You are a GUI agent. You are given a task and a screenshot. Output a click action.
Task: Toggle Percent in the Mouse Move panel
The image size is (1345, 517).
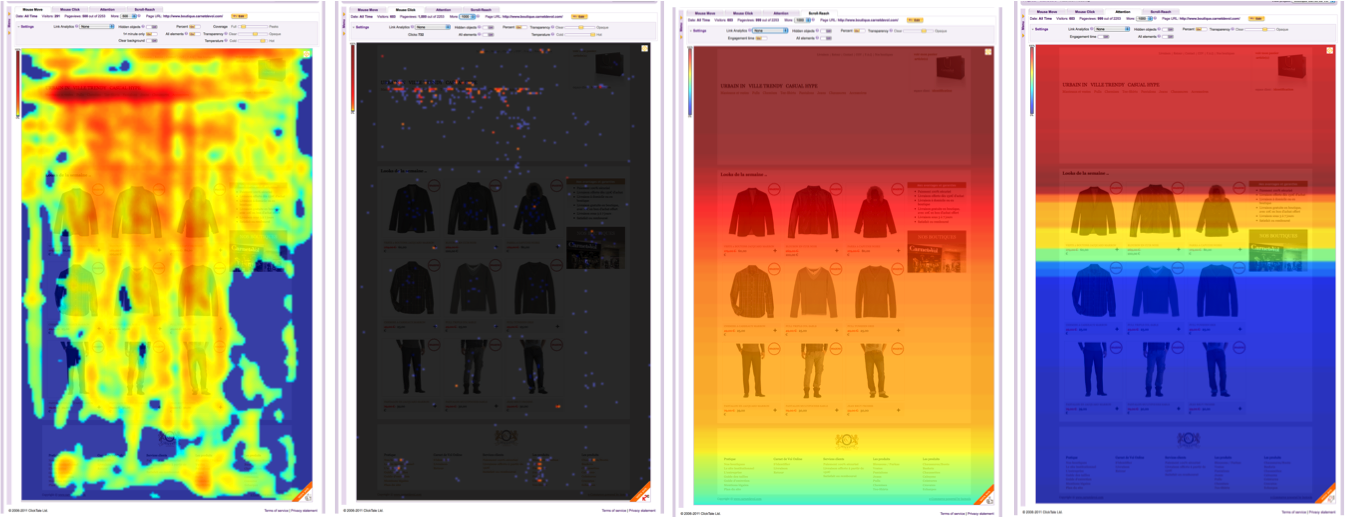(x=195, y=26)
